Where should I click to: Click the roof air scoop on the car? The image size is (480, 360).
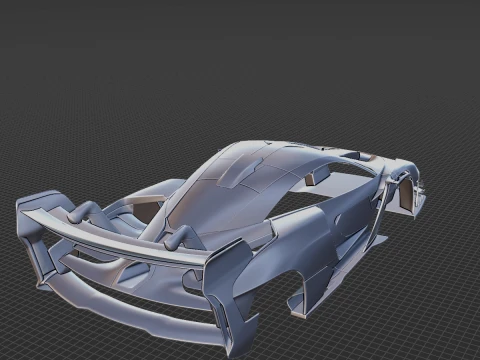click(x=240, y=170)
